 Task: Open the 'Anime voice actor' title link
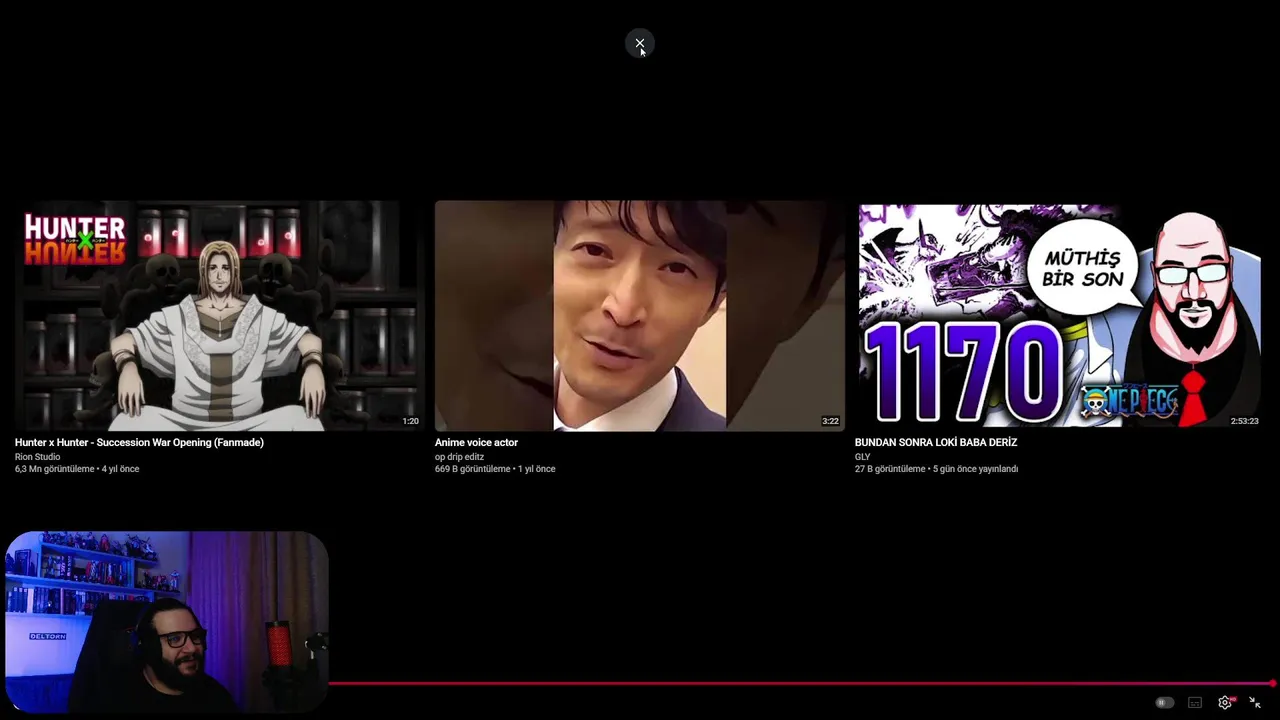476,442
